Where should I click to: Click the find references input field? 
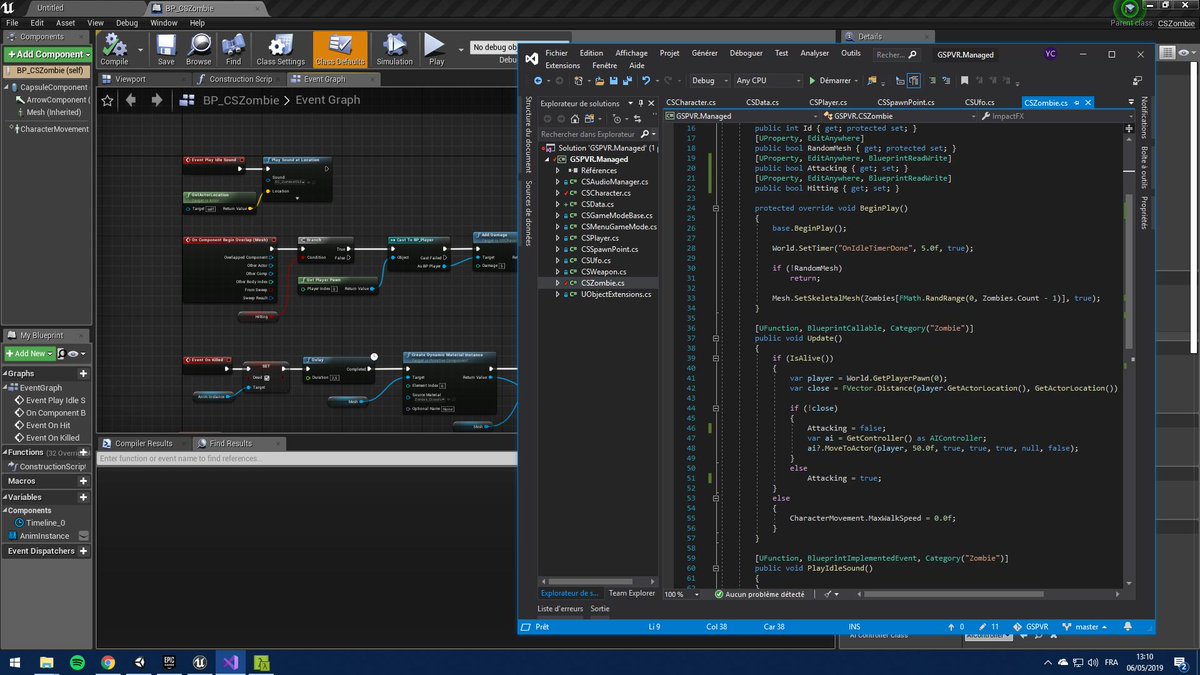pos(300,457)
